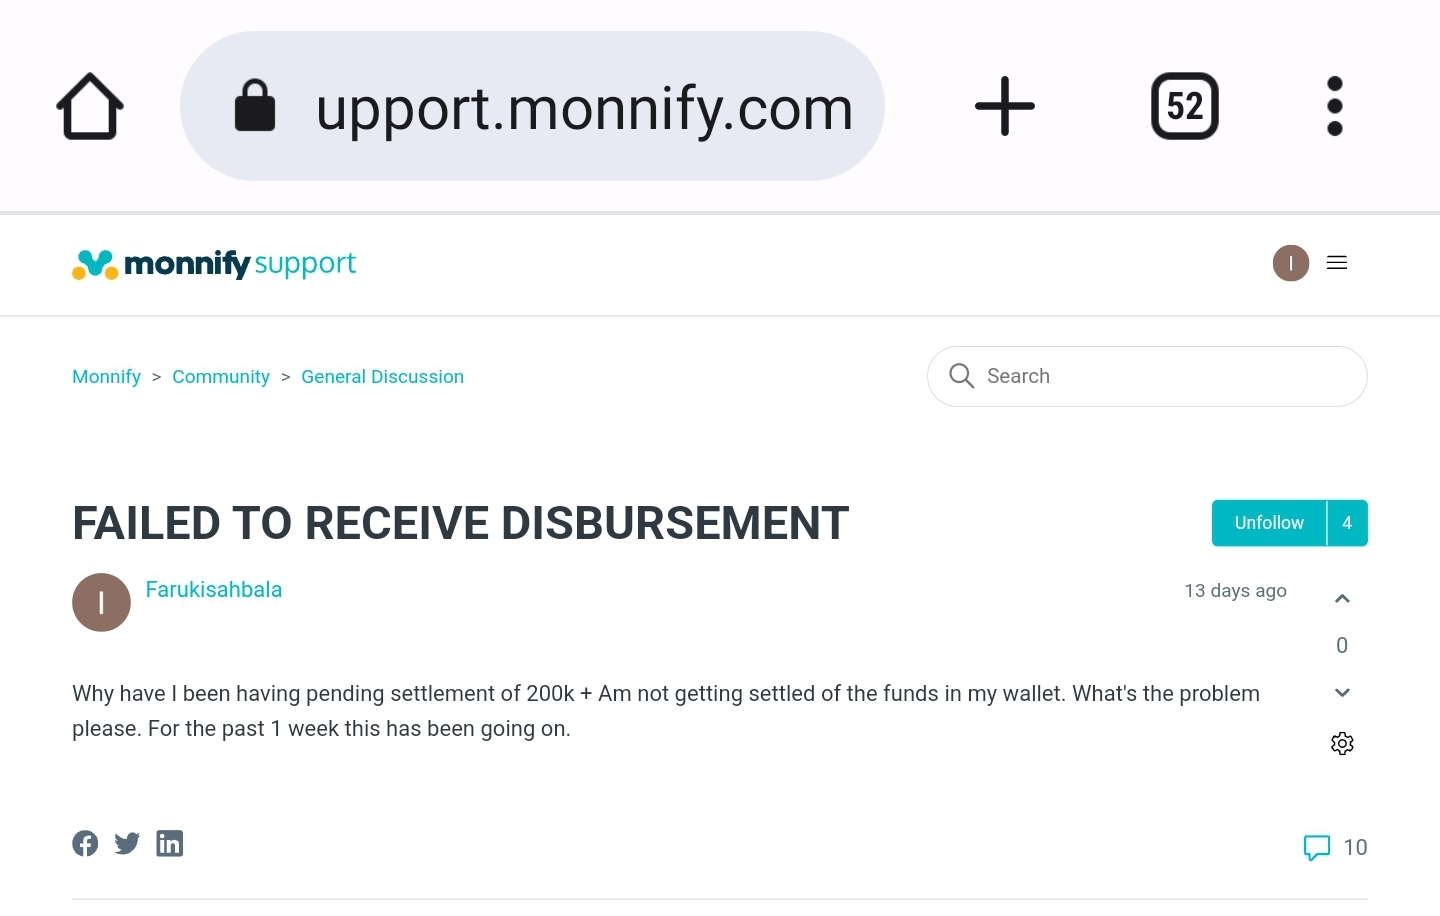Tap the address bar URL
The image size is (1440, 916).
582,108
